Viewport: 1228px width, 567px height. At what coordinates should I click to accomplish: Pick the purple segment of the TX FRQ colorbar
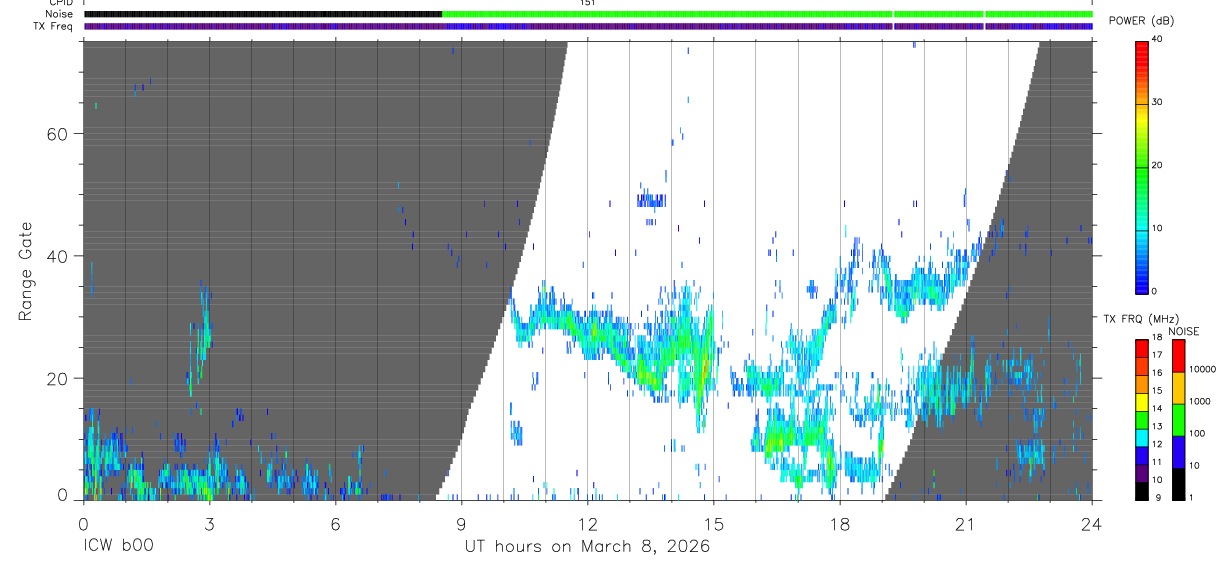click(x=1141, y=473)
